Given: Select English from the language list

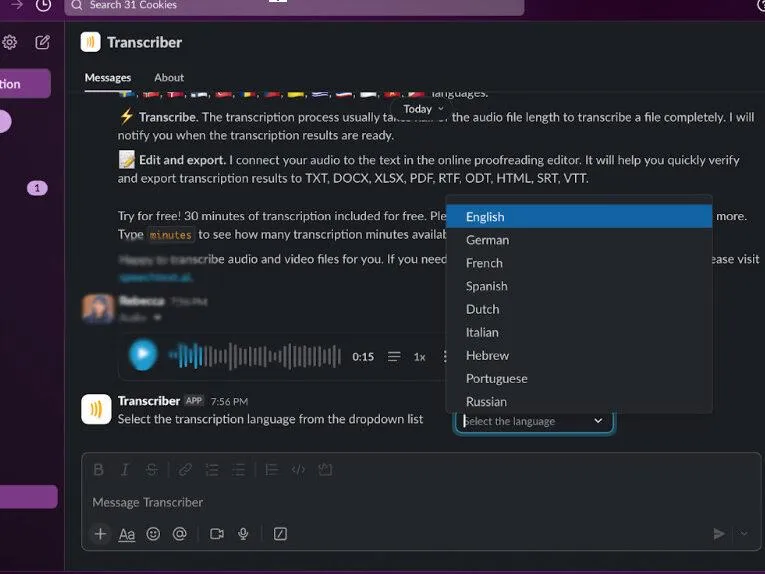Looking at the screenshot, I should click(579, 217).
